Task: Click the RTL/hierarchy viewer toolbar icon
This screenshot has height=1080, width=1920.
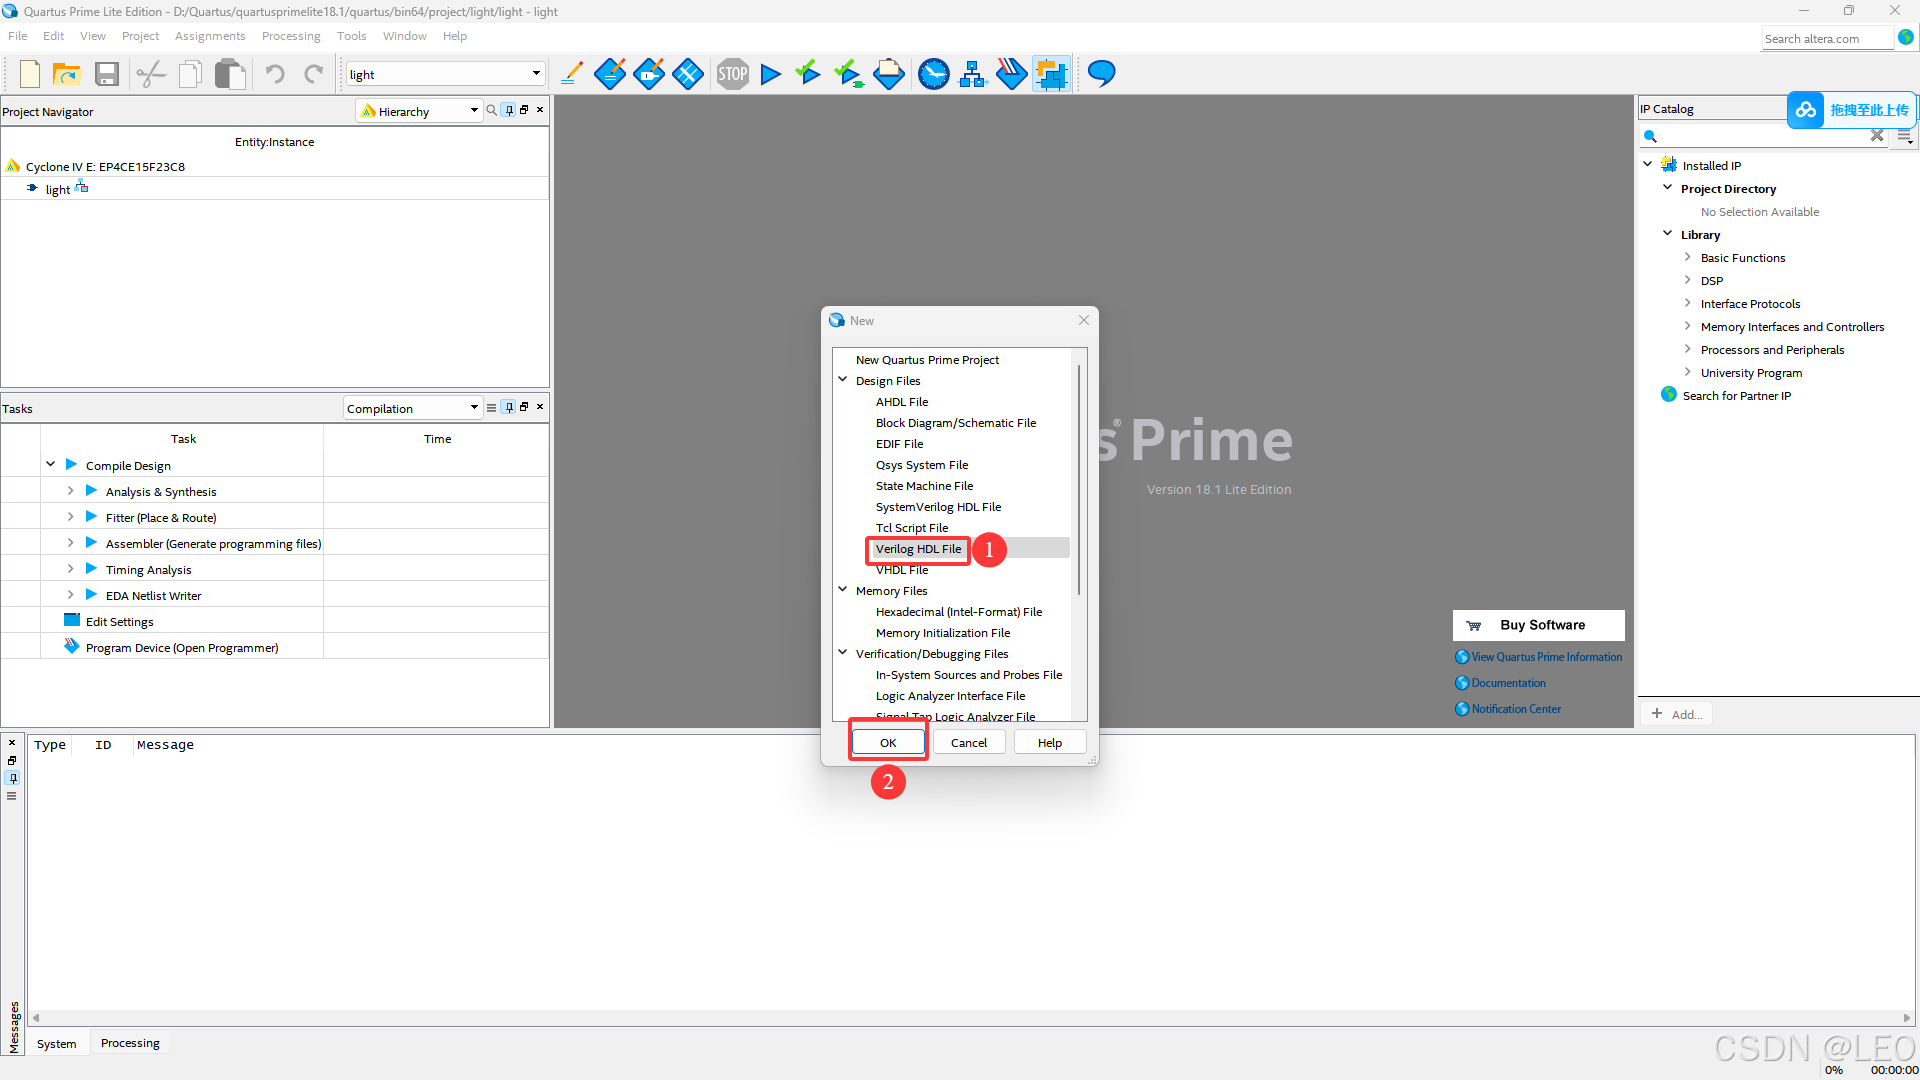Action: click(972, 74)
